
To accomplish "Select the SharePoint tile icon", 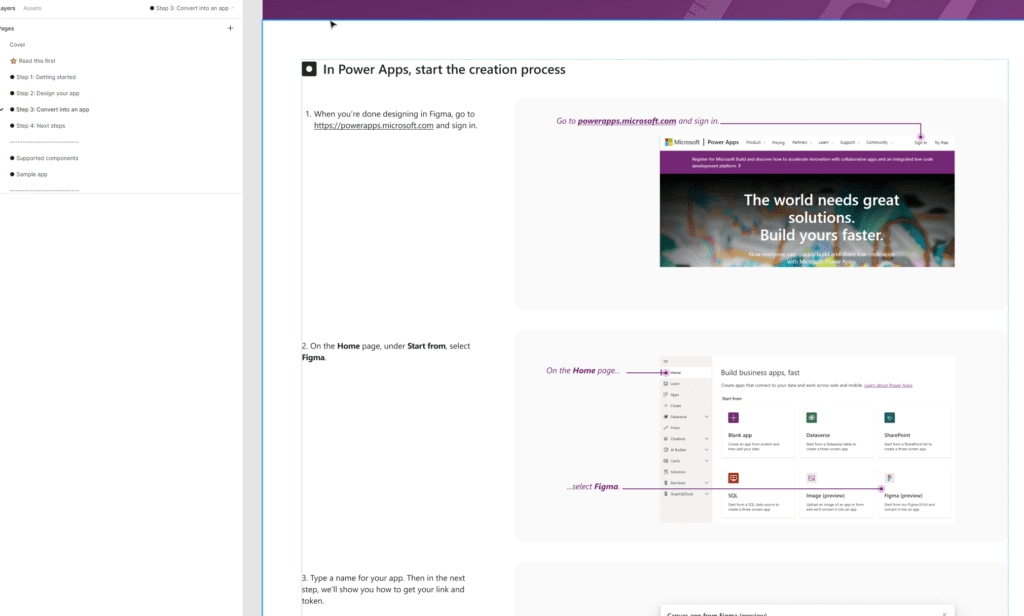I will (x=889, y=418).
